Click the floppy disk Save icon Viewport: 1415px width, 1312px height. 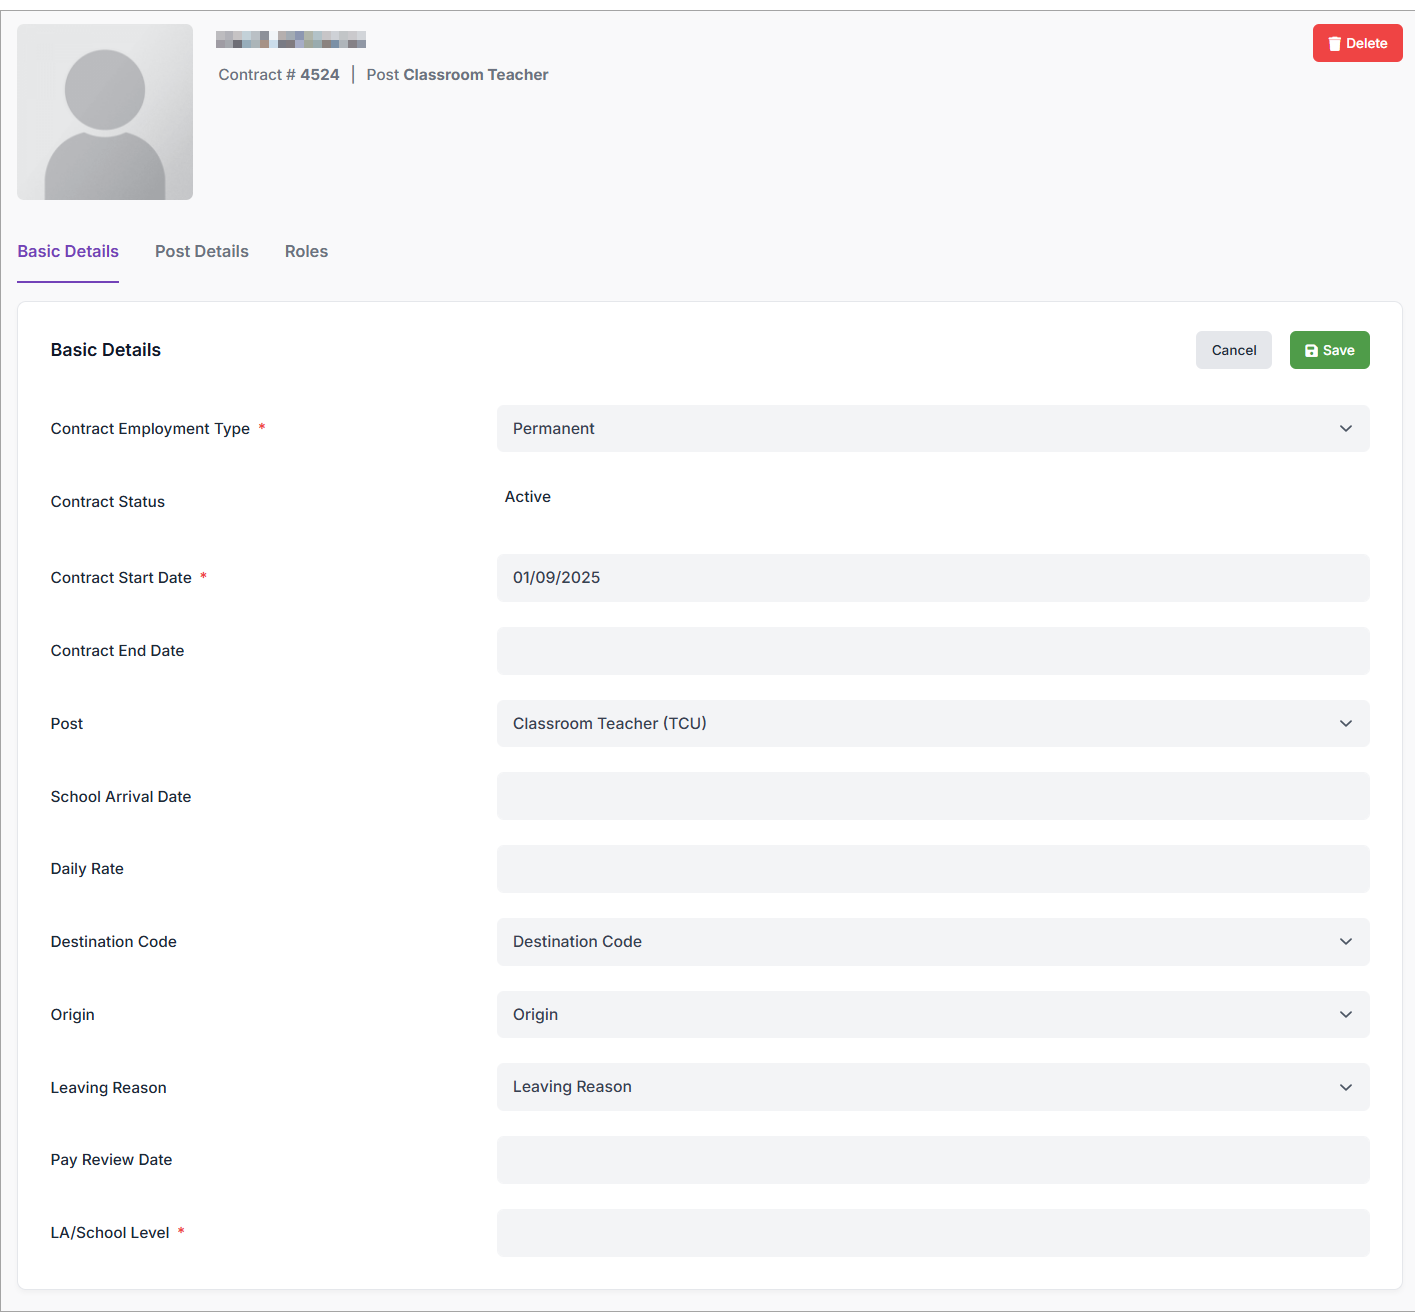(1311, 351)
